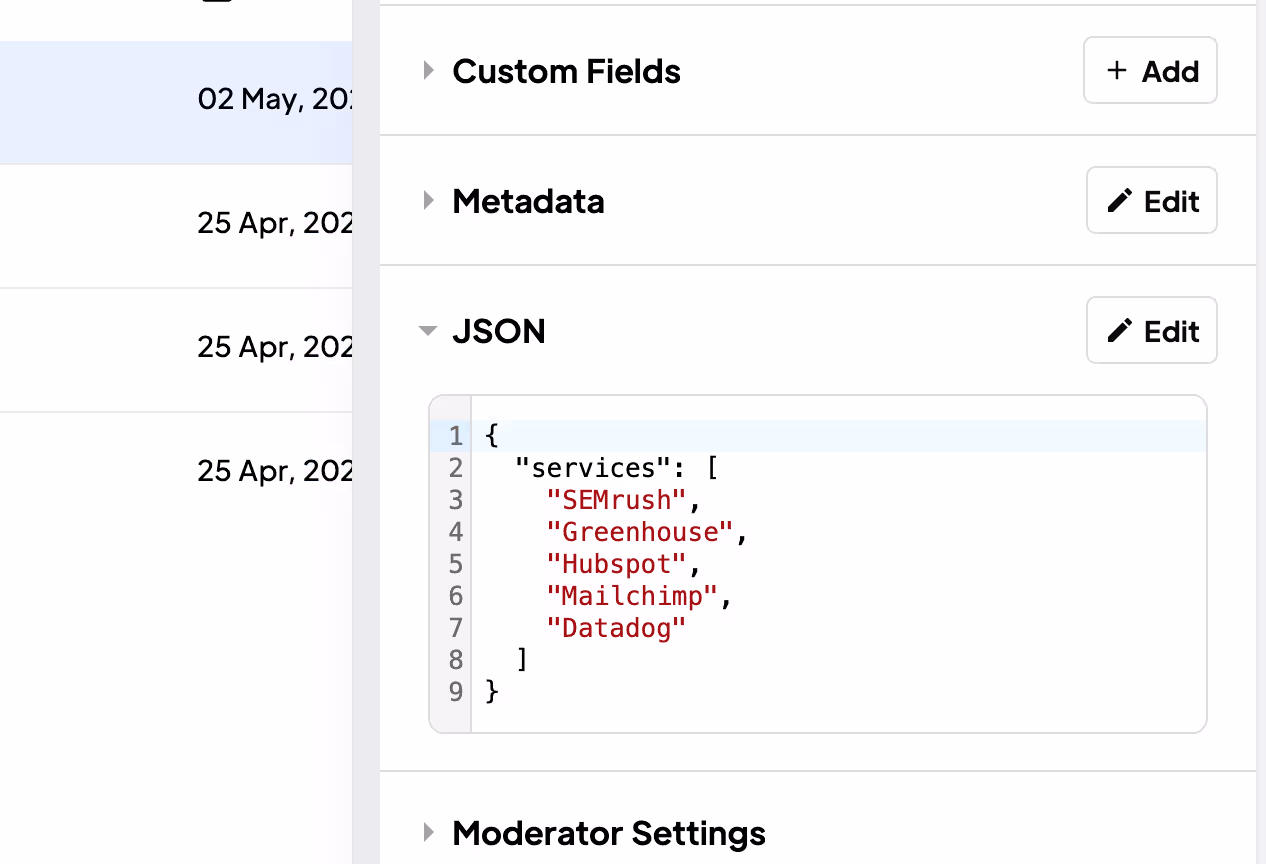Click the Metadata heading text
The width and height of the screenshot is (1266, 864).
[x=528, y=201]
